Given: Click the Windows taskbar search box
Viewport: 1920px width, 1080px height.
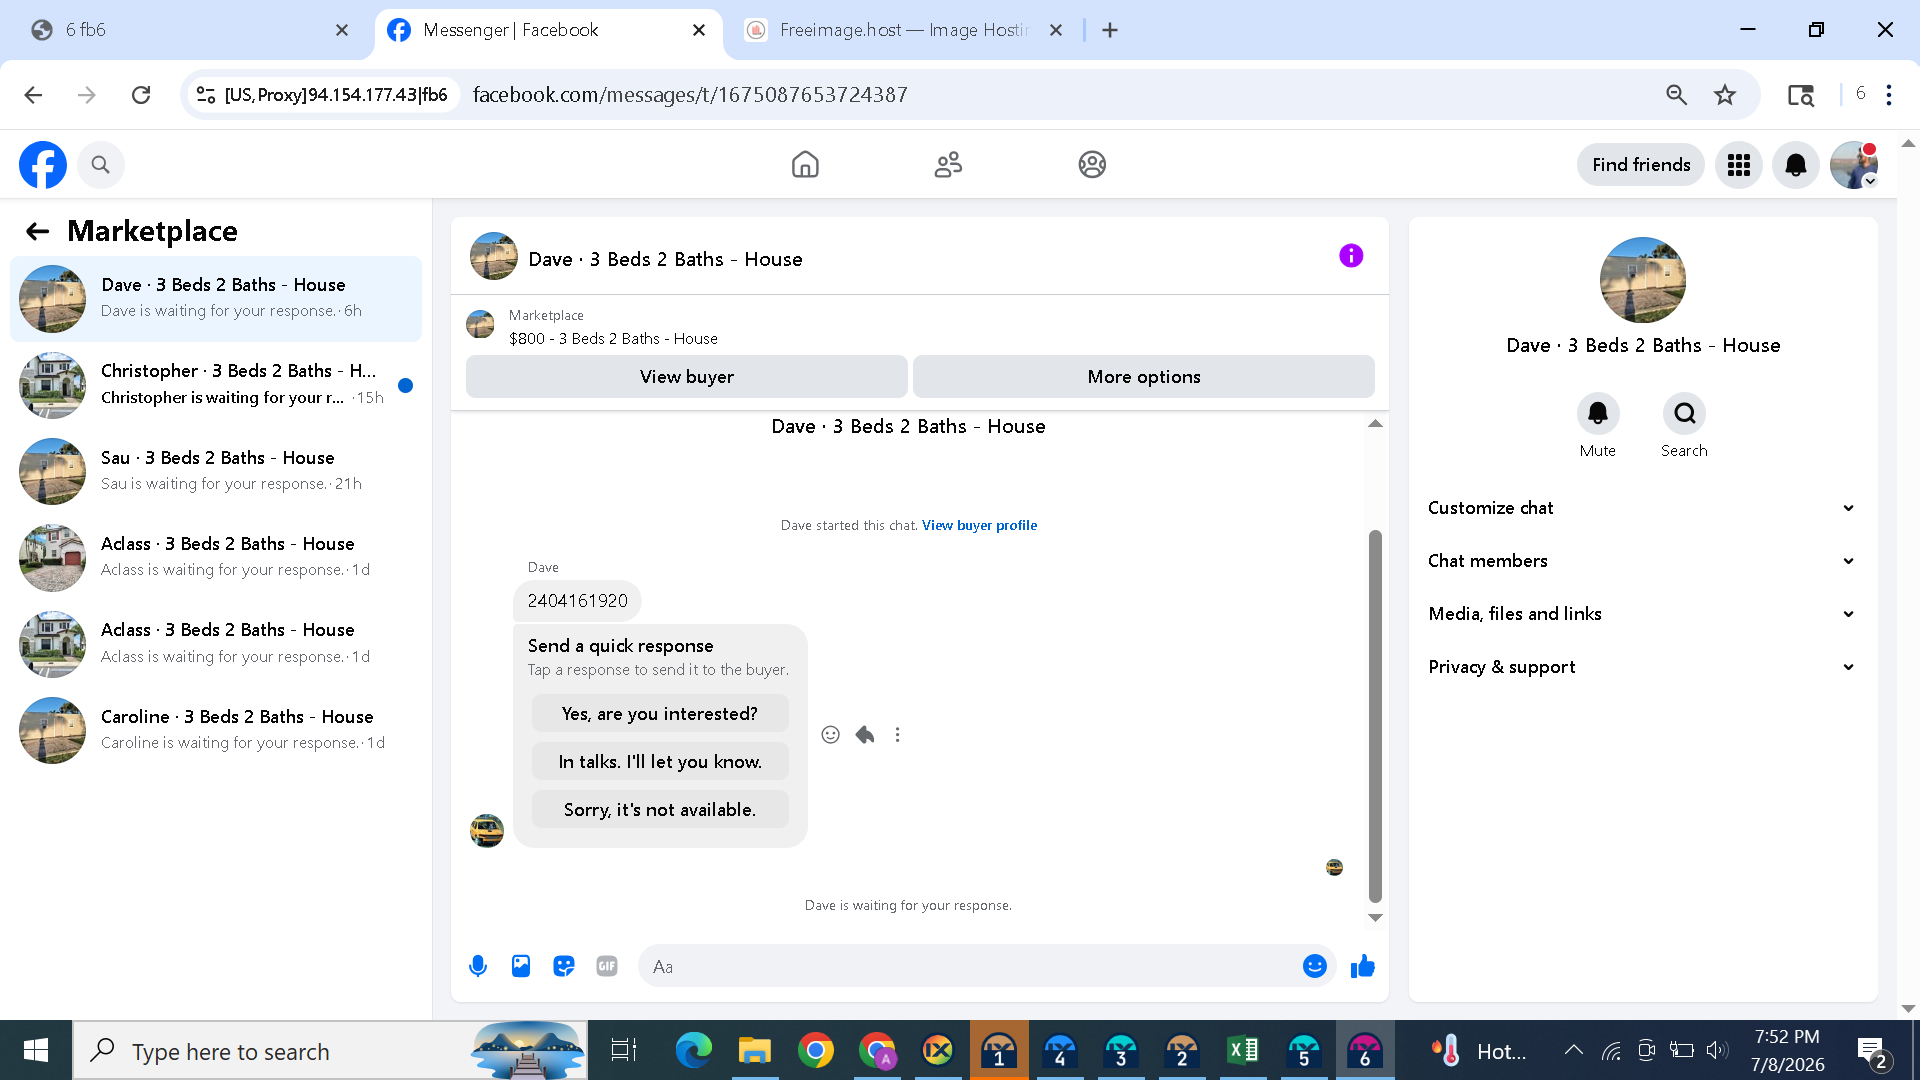Looking at the screenshot, I should (x=330, y=1050).
